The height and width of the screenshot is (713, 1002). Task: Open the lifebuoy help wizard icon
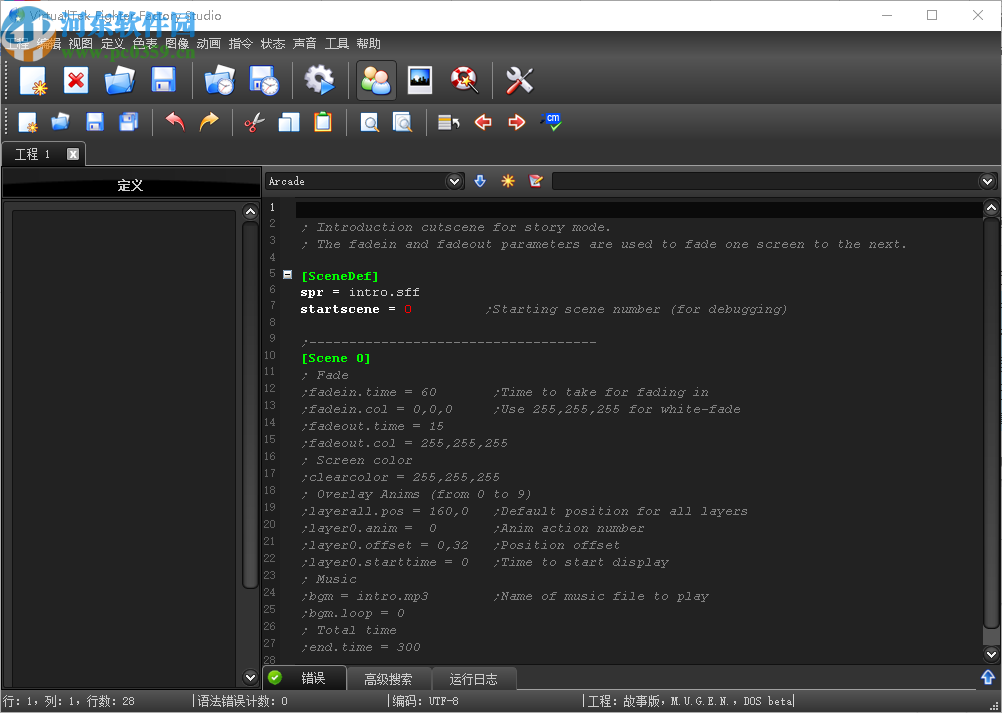point(464,81)
